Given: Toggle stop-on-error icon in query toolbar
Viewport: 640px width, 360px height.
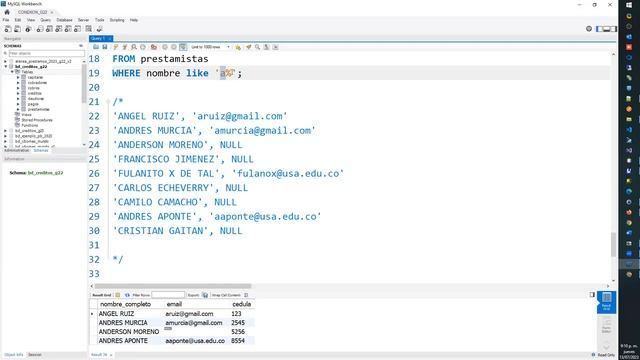Looking at the screenshot, I should click(x=154, y=47).
